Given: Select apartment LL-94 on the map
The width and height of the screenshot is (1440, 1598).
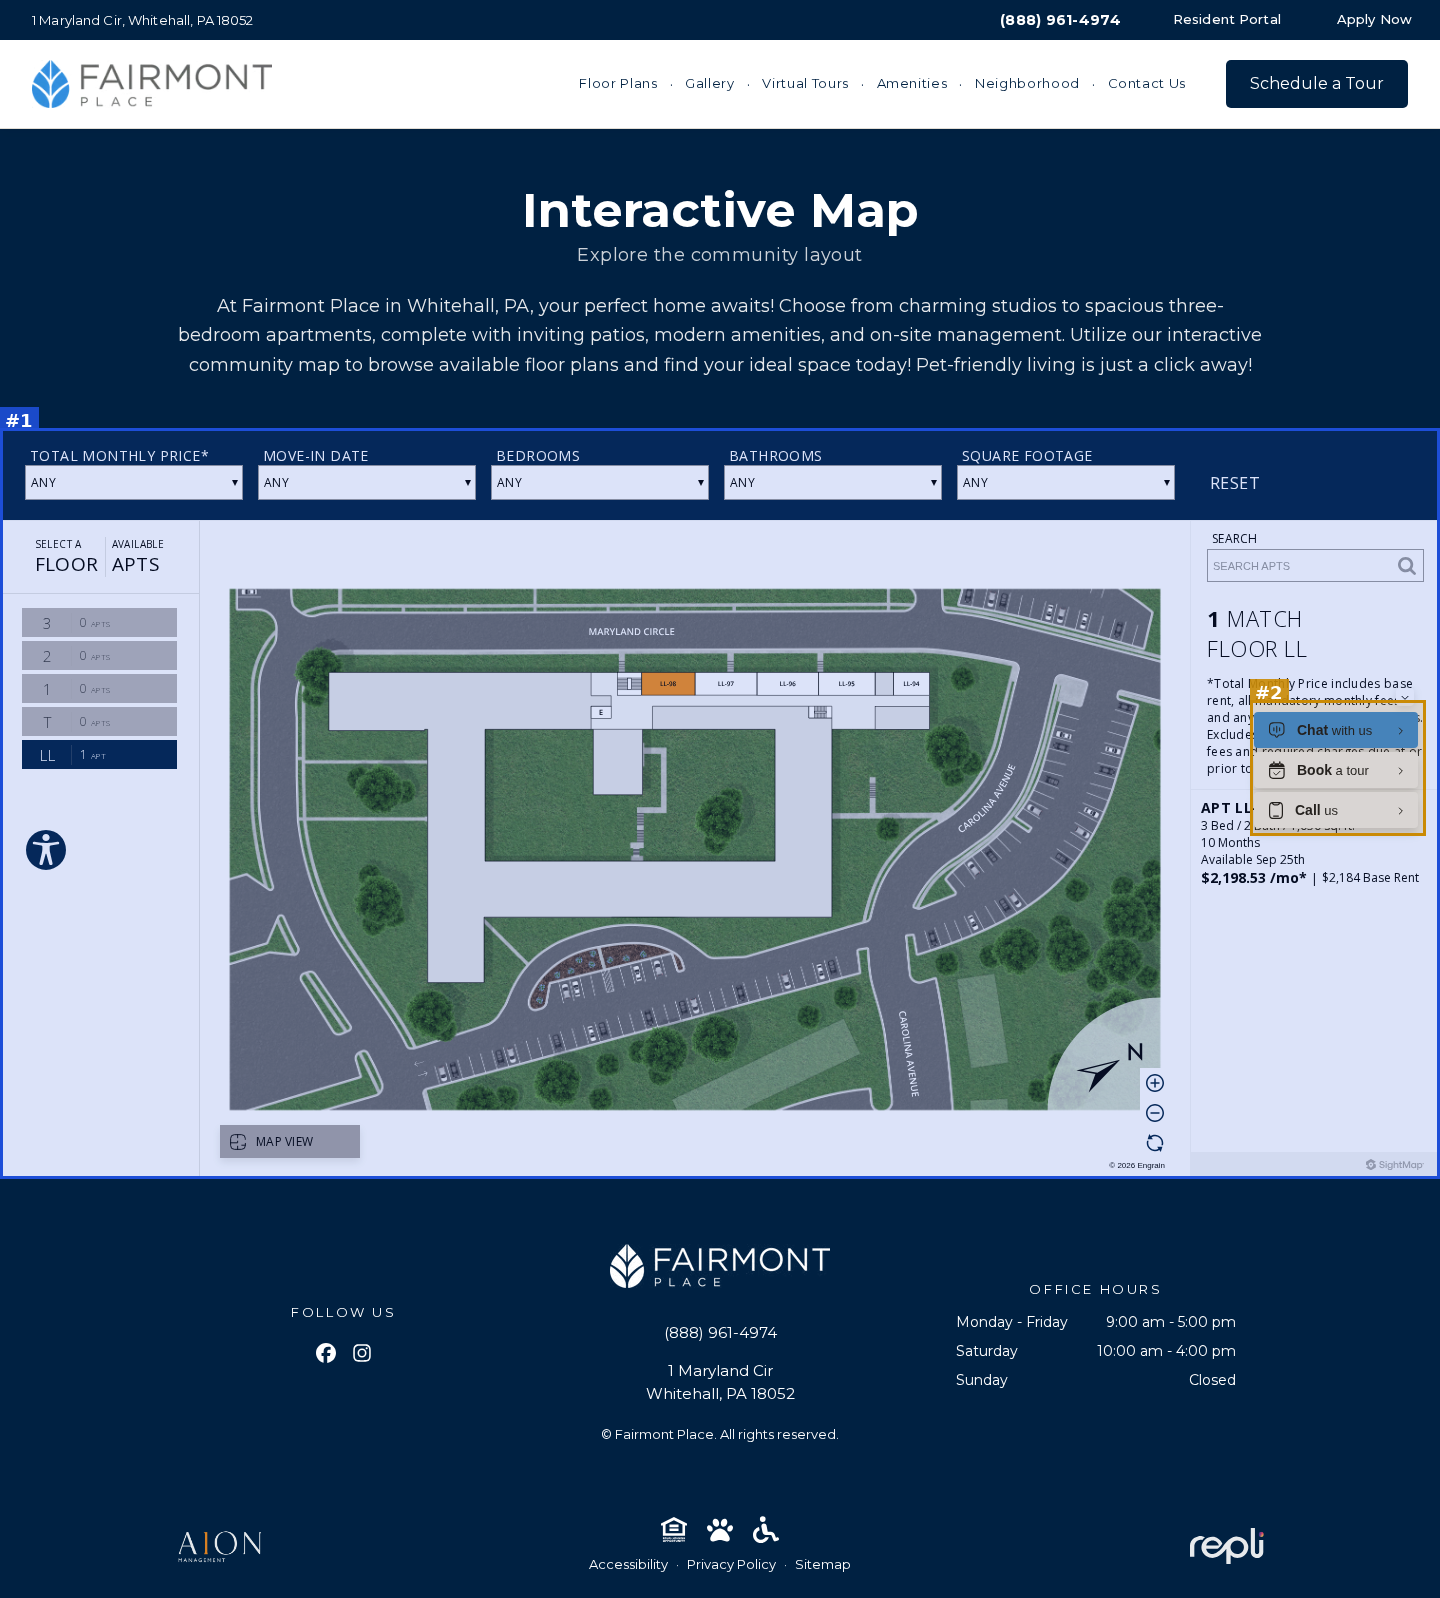Looking at the screenshot, I should coord(912,684).
